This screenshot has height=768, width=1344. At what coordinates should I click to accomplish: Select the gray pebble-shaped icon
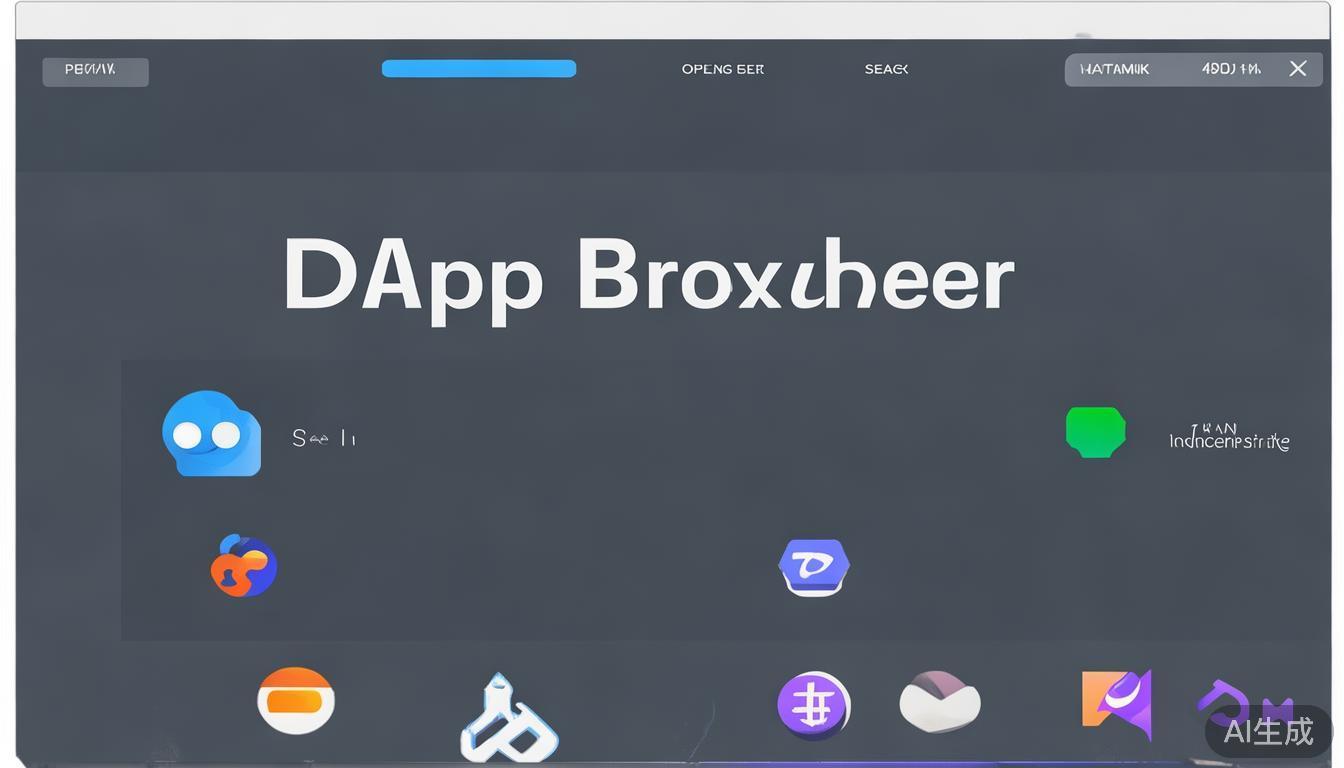coord(940,701)
